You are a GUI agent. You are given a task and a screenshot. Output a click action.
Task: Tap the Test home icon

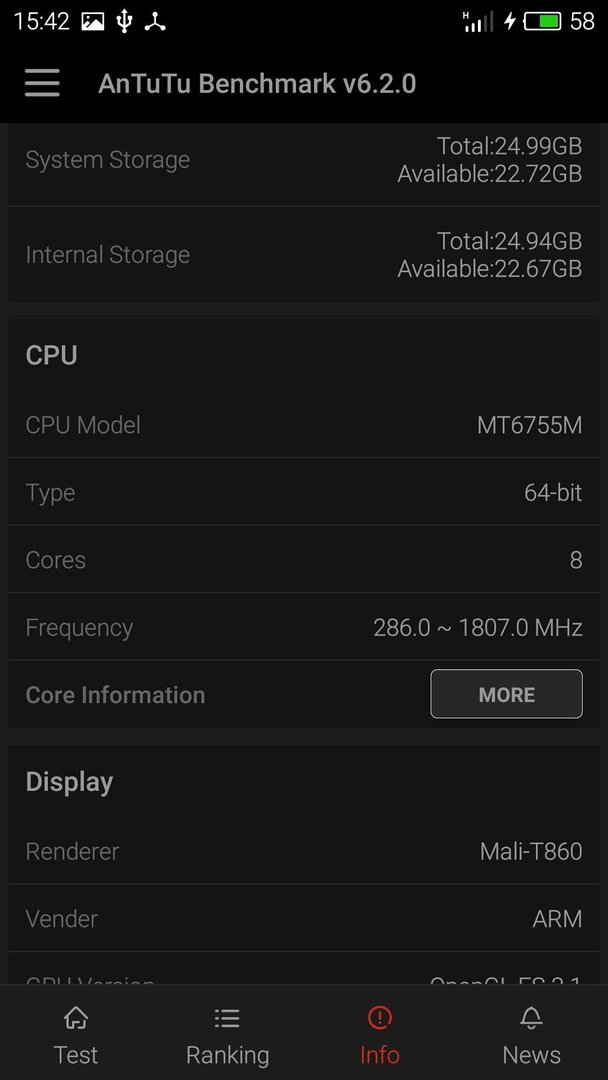76,1017
